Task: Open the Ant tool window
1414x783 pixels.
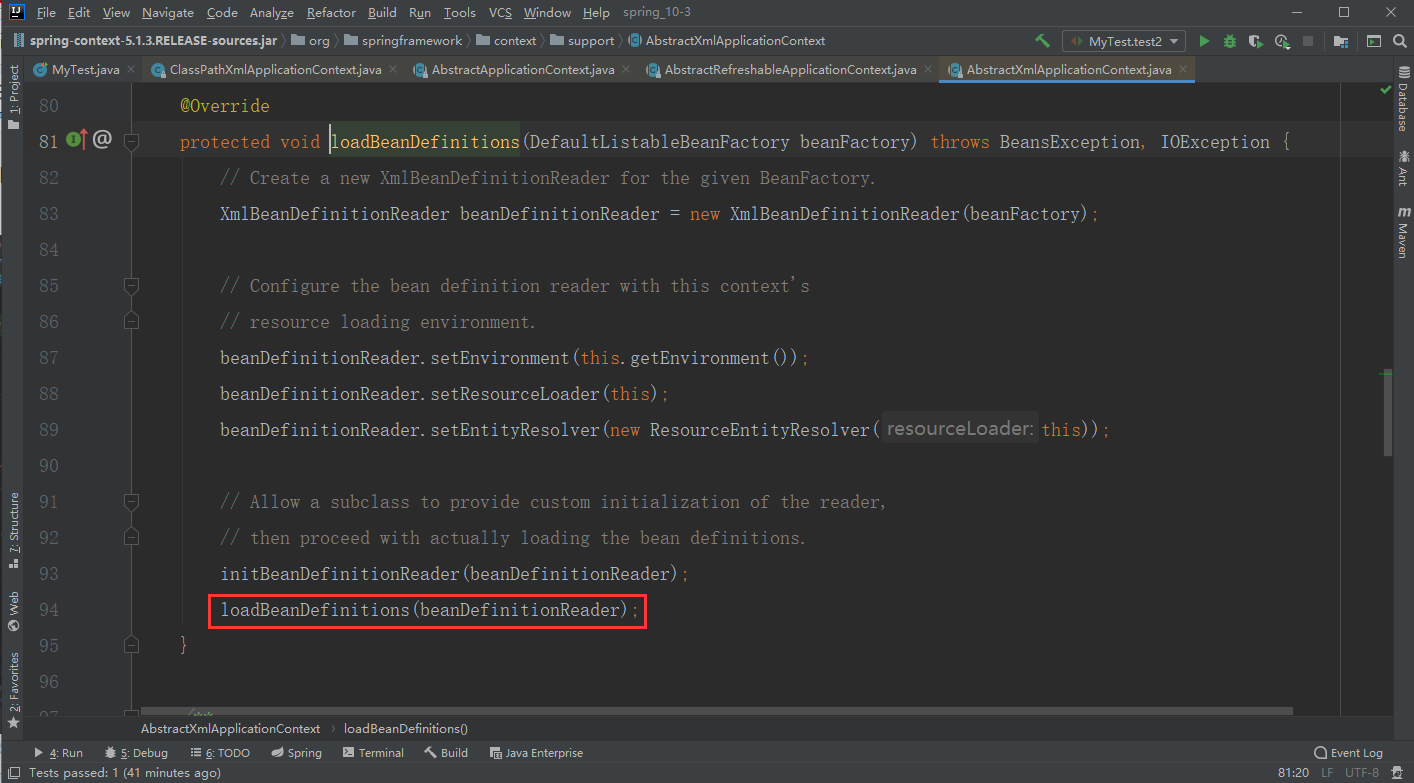Action: click(x=1403, y=167)
